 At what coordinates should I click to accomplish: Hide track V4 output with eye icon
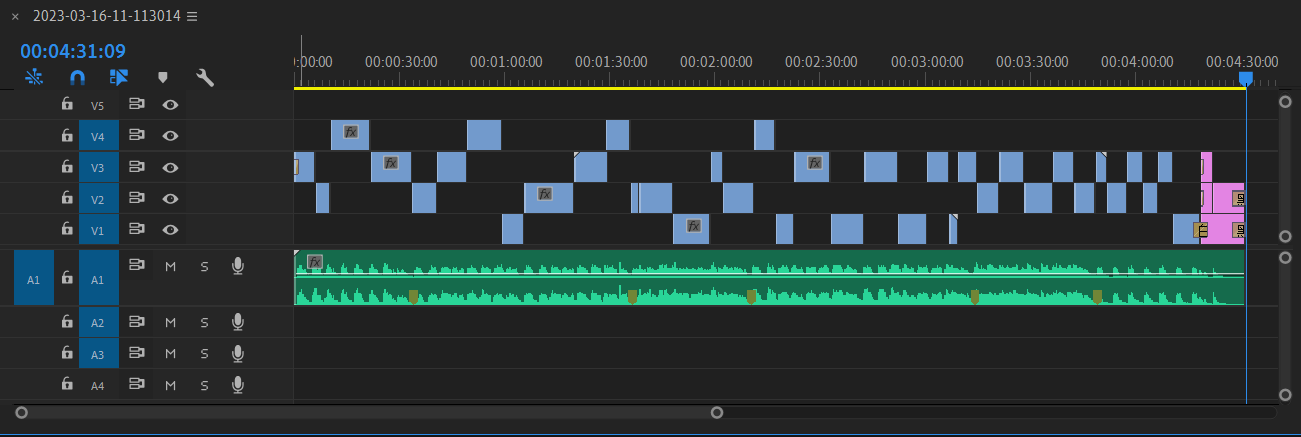click(171, 135)
